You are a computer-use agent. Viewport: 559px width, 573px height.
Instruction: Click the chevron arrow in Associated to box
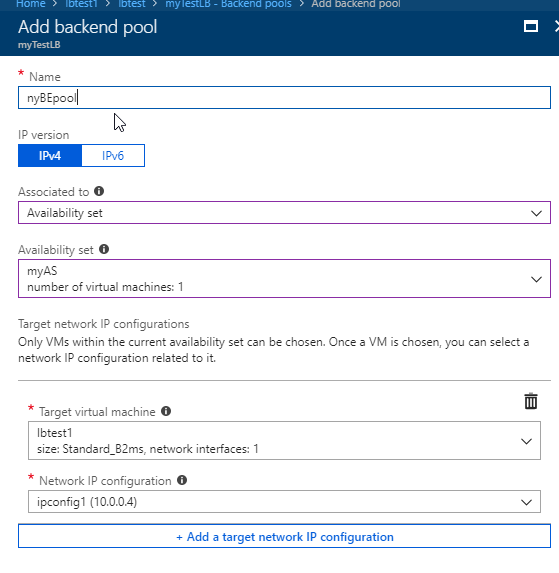coord(536,213)
